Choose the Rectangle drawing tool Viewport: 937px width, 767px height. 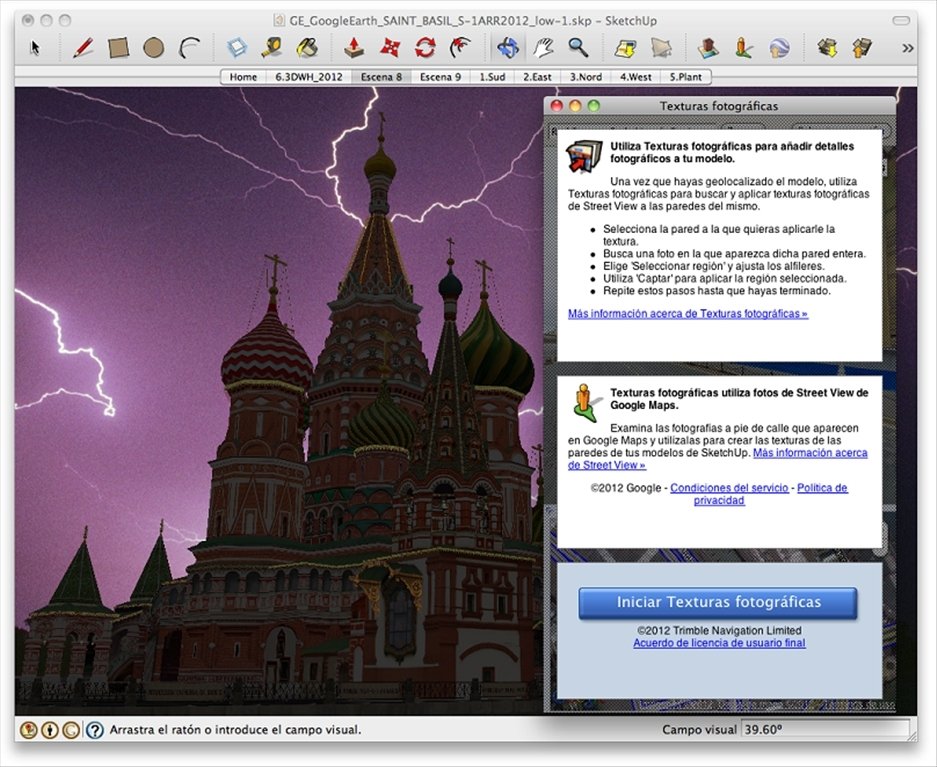pos(118,48)
